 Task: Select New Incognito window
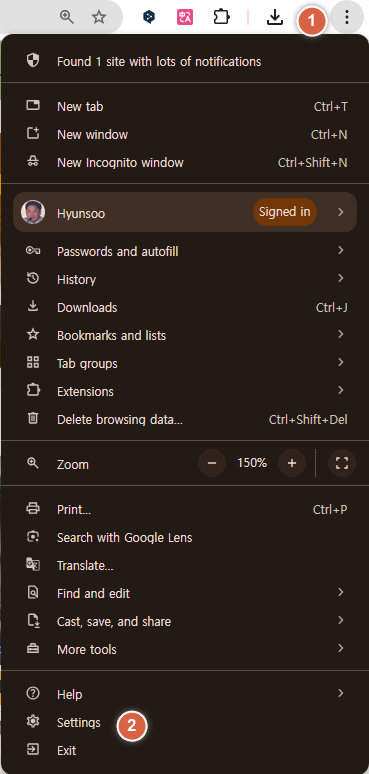click(184, 162)
